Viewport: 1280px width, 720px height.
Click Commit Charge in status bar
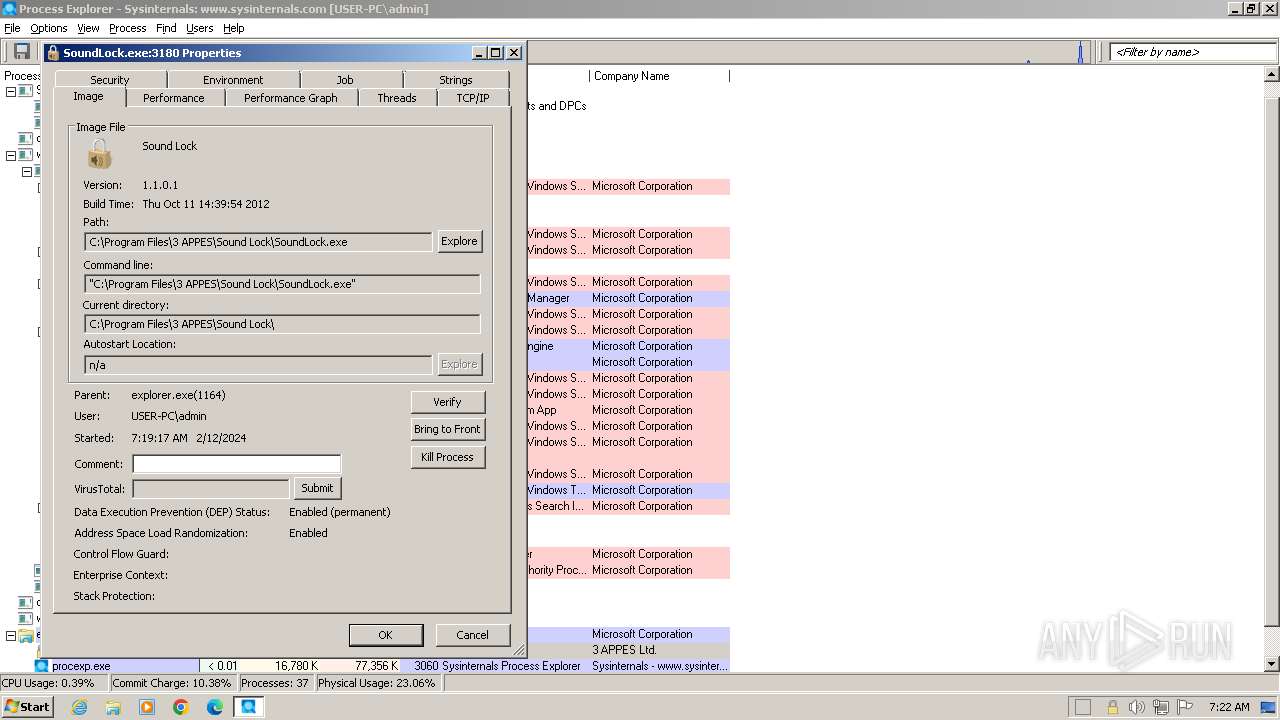(173, 683)
